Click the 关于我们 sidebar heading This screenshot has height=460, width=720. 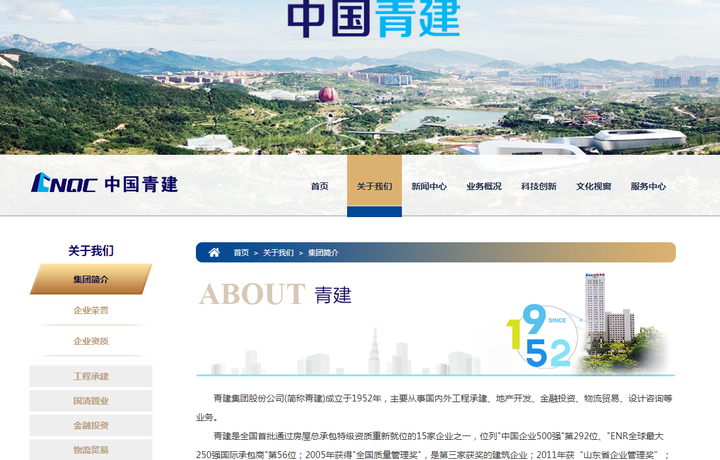[91, 251]
